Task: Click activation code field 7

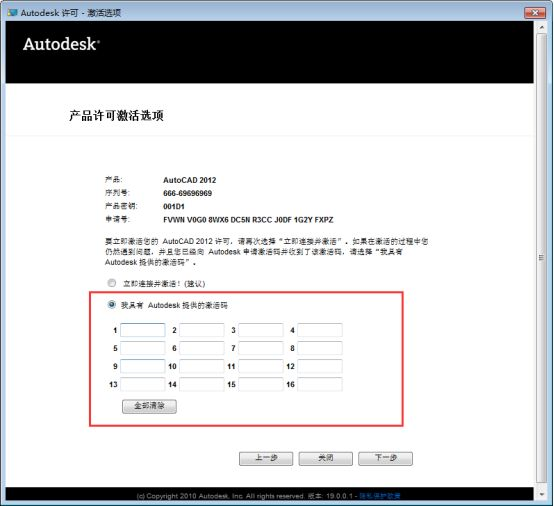Action: (x=261, y=348)
